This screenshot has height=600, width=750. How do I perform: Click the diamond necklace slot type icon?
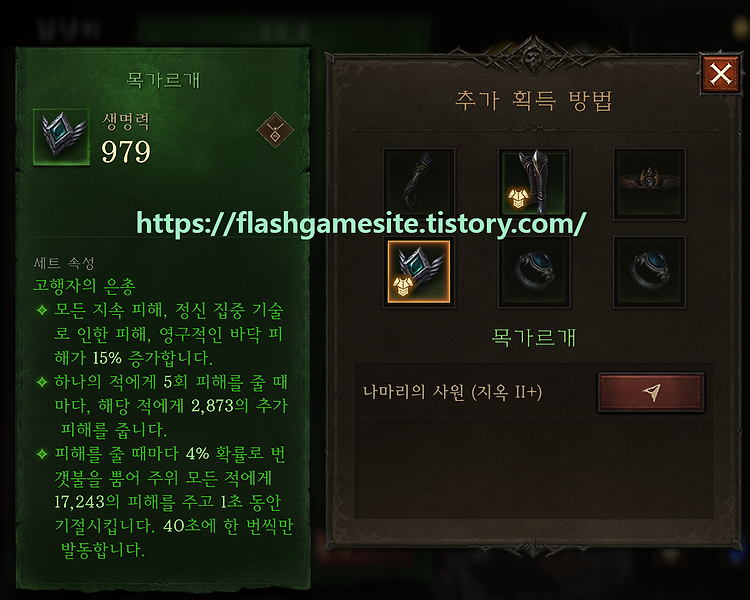coord(275,130)
